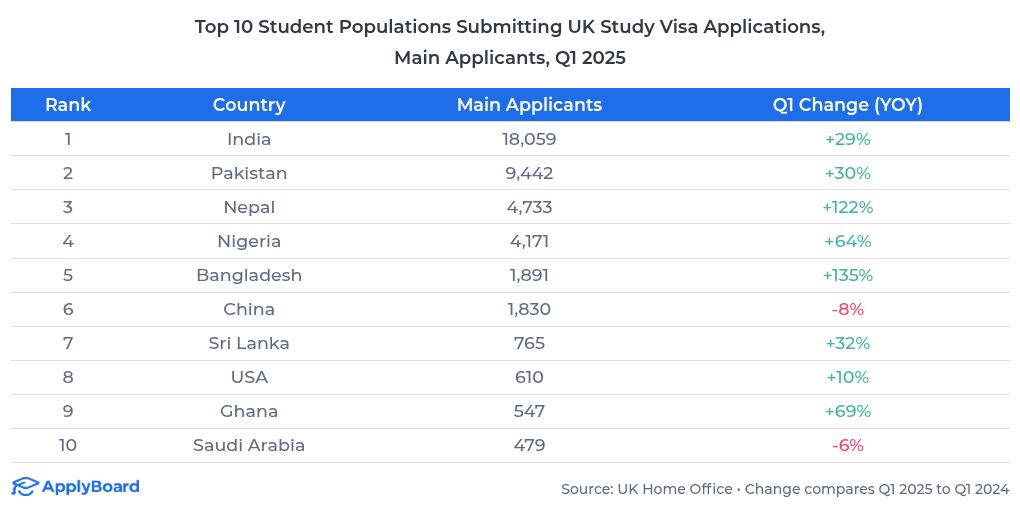Click the Q1 Change (YOY) header
This screenshot has height=511, width=1020.
click(847, 105)
